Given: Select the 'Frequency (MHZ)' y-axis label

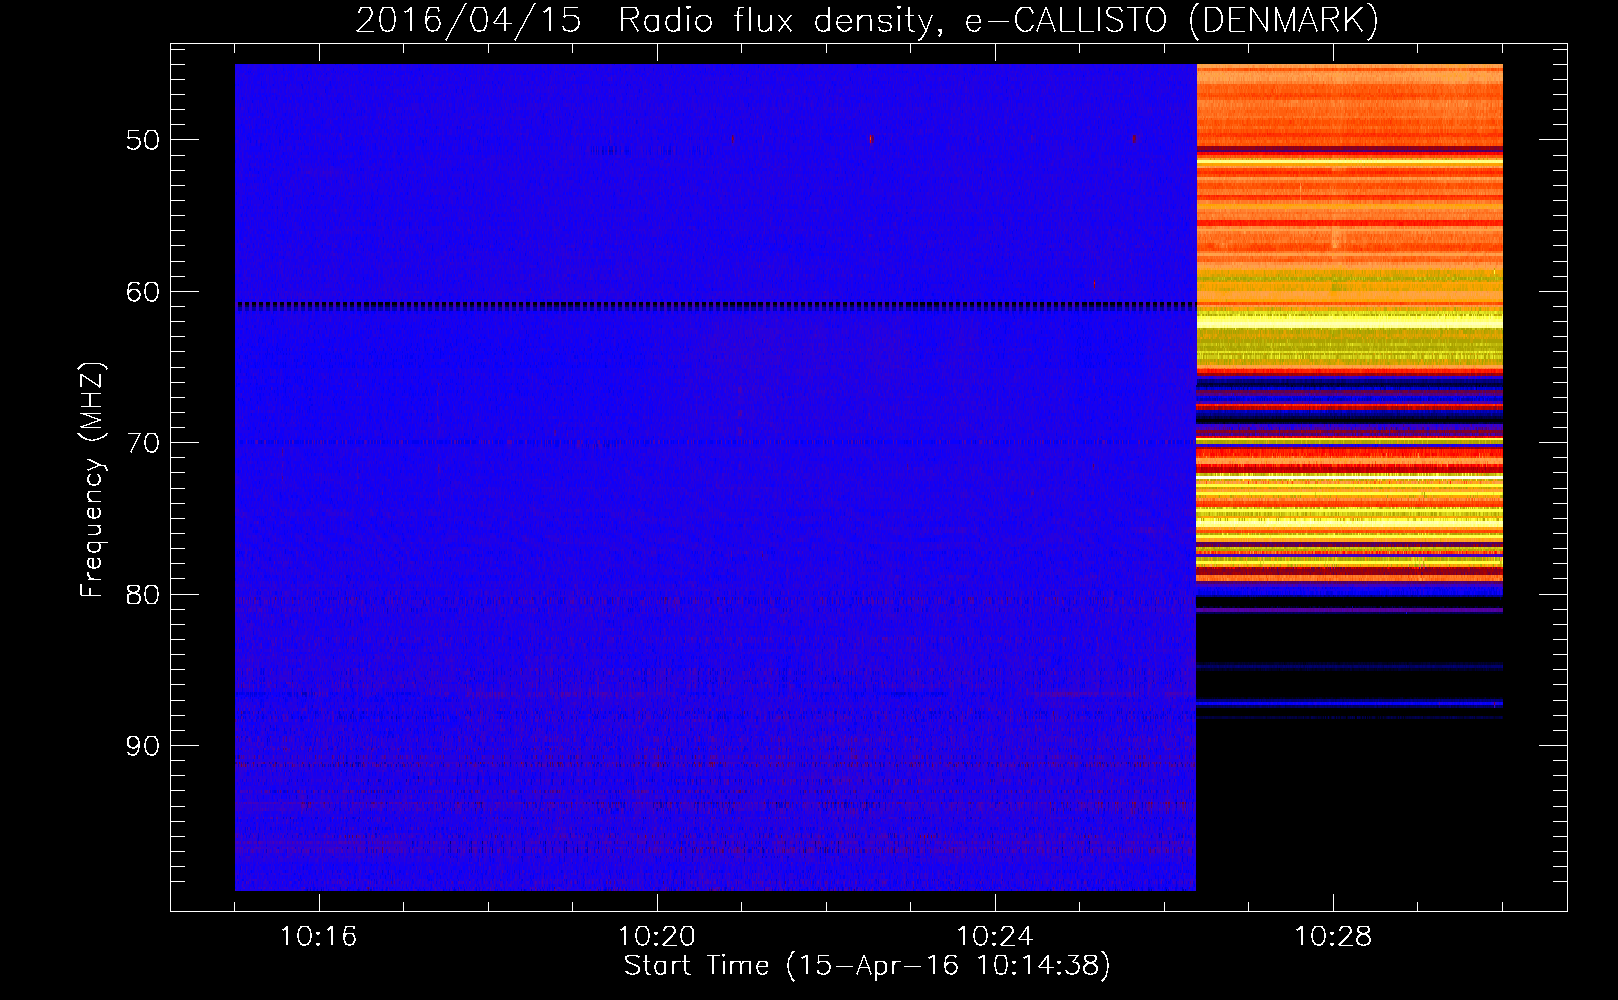Looking at the screenshot, I should click(x=92, y=480).
